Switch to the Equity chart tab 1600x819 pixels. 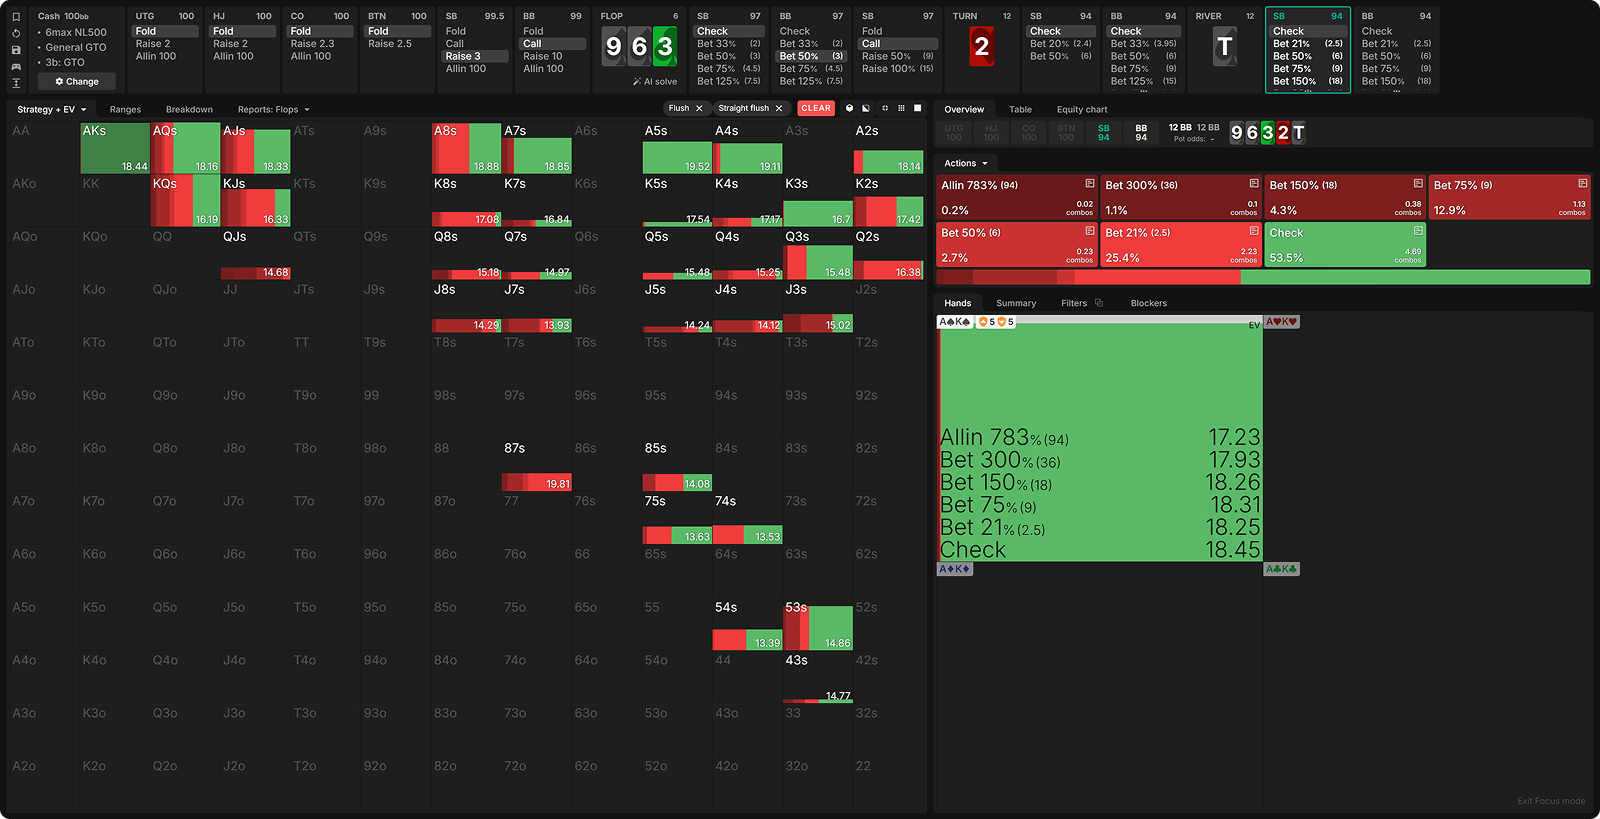[x=1082, y=109]
